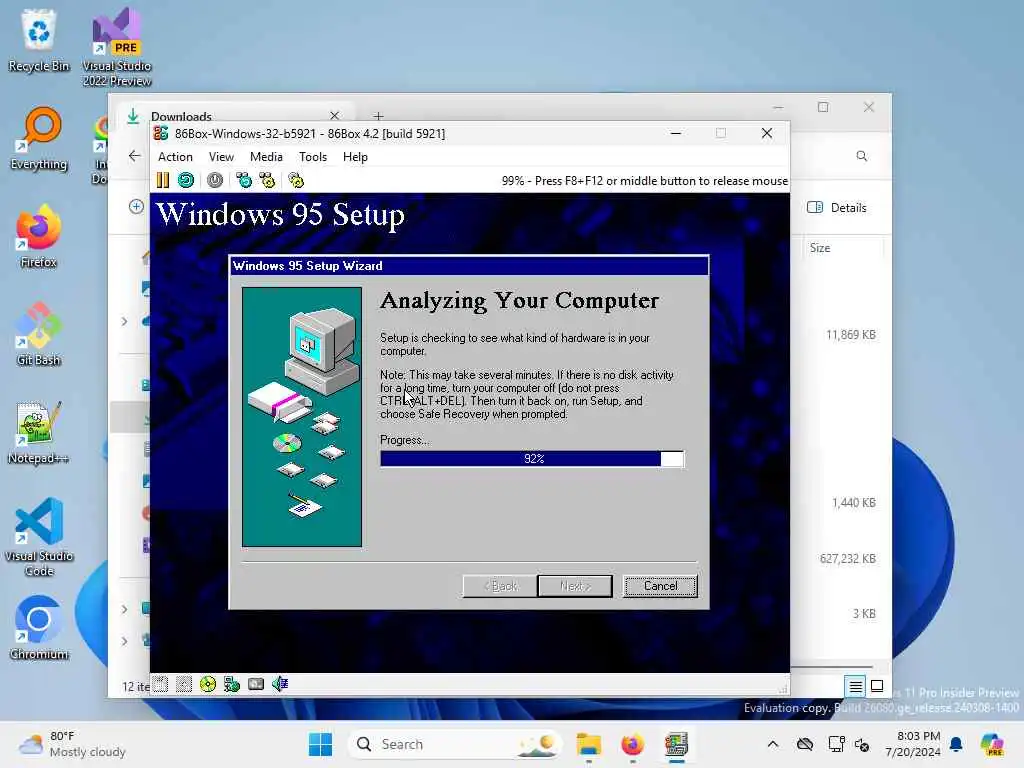Click the Next button in Setup Wizard

[575, 586]
